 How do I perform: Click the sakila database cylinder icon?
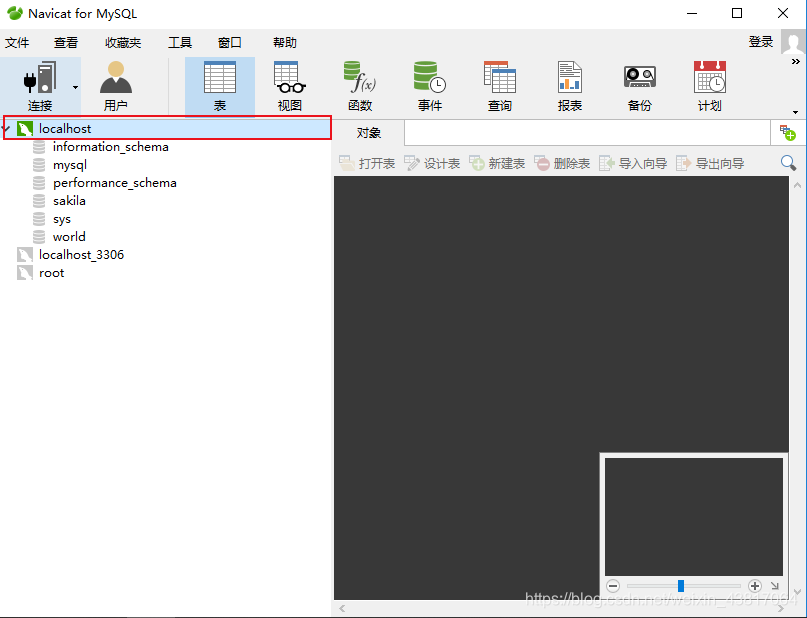pyautogui.click(x=39, y=201)
